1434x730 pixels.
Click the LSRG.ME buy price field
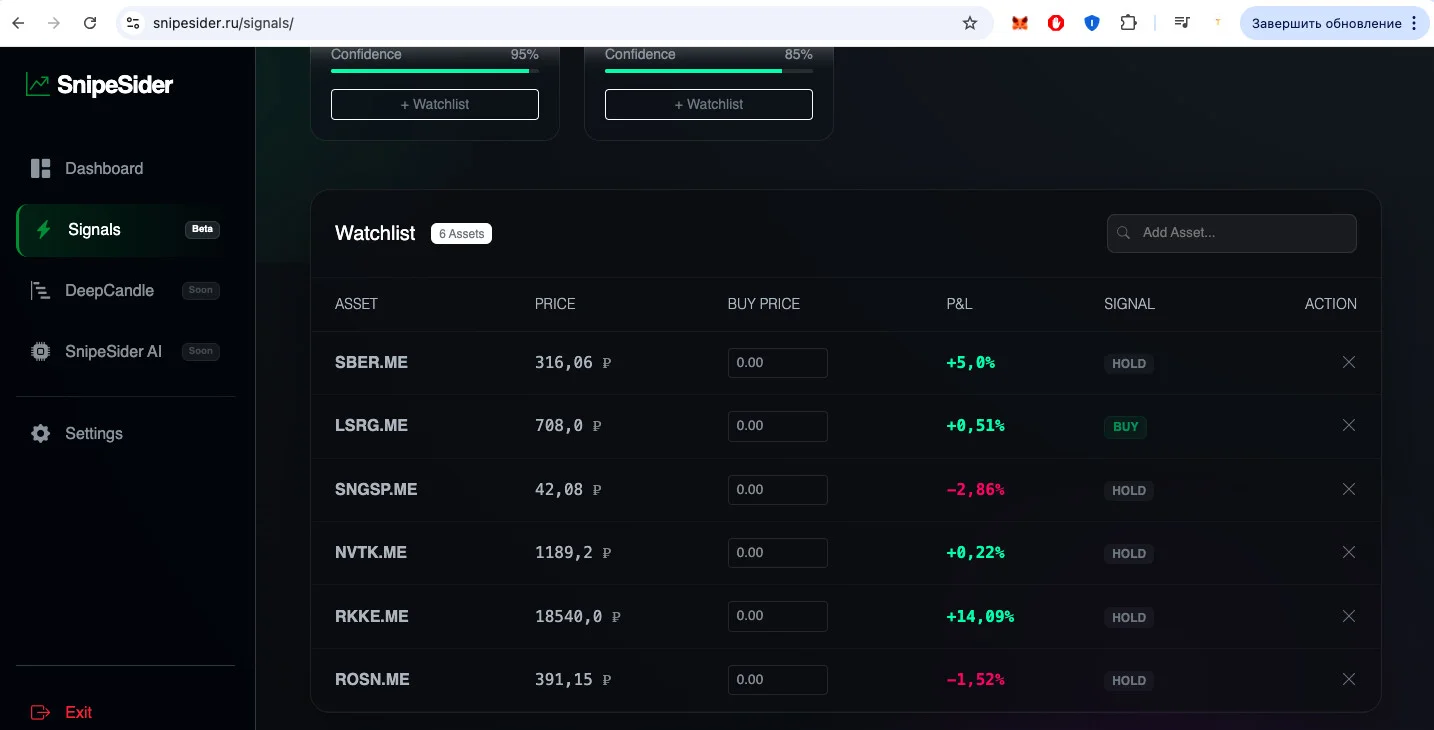tap(778, 426)
